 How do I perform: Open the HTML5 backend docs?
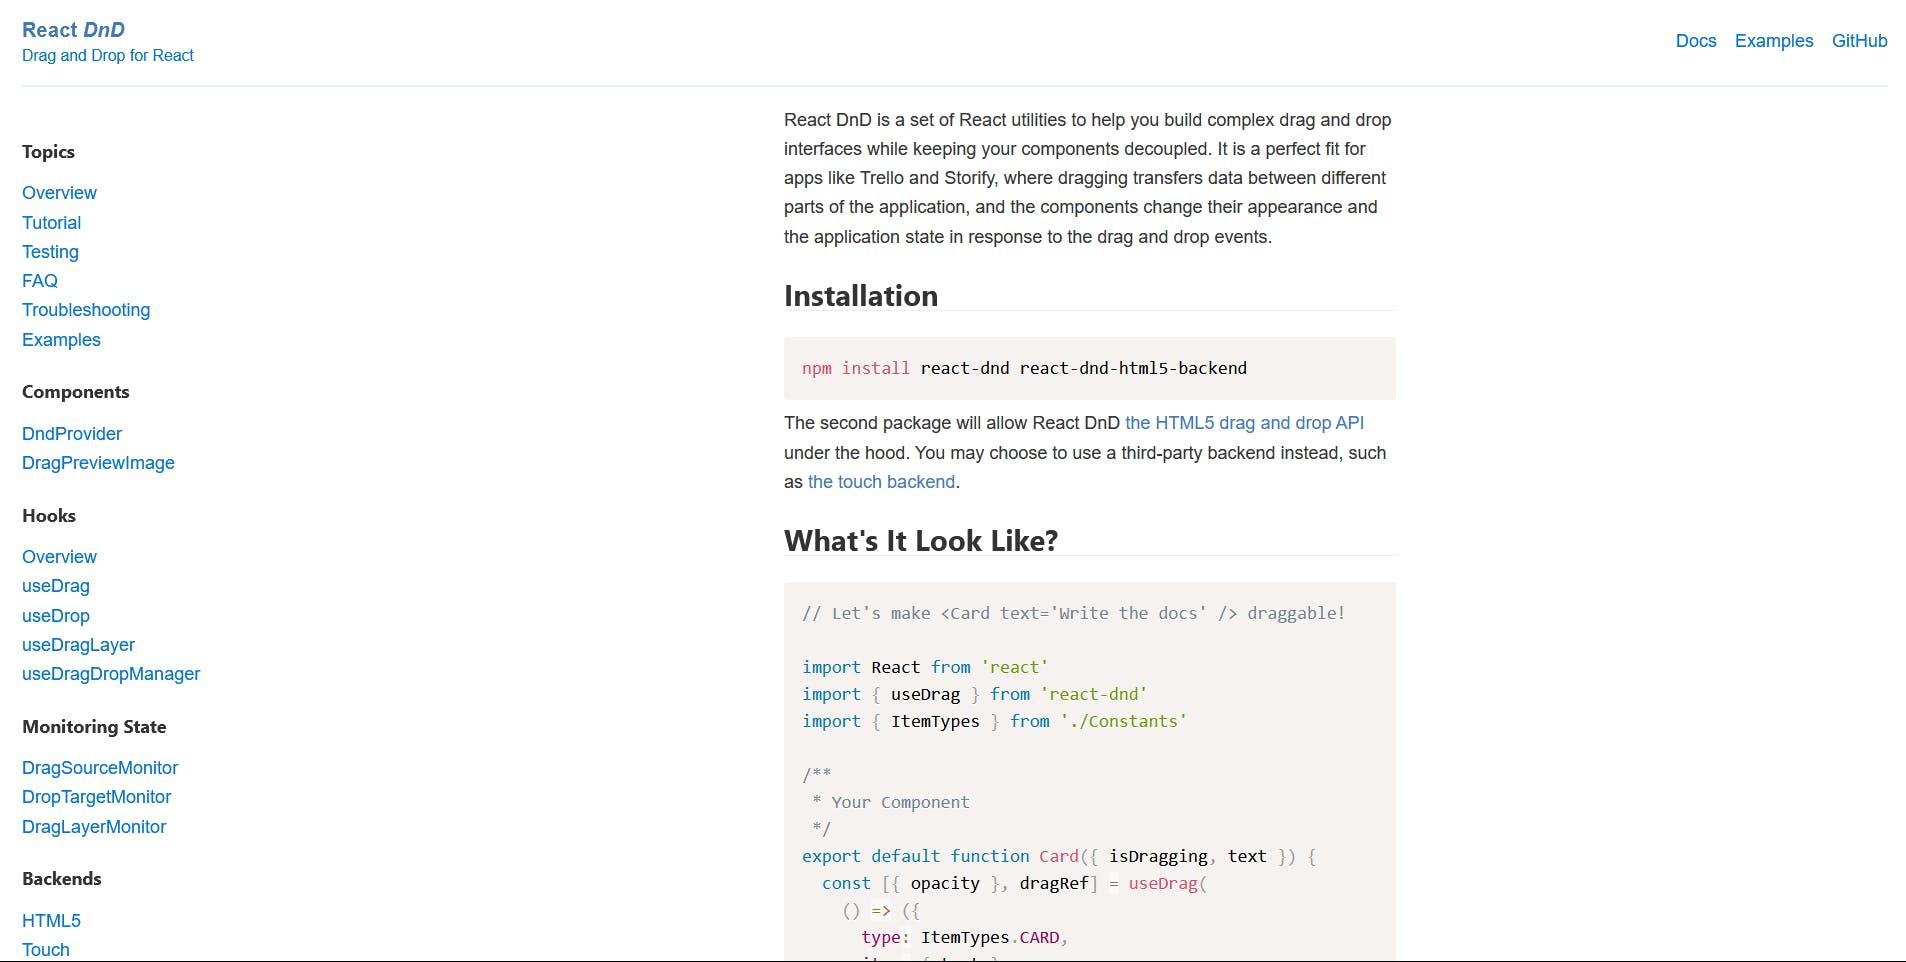click(51, 921)
